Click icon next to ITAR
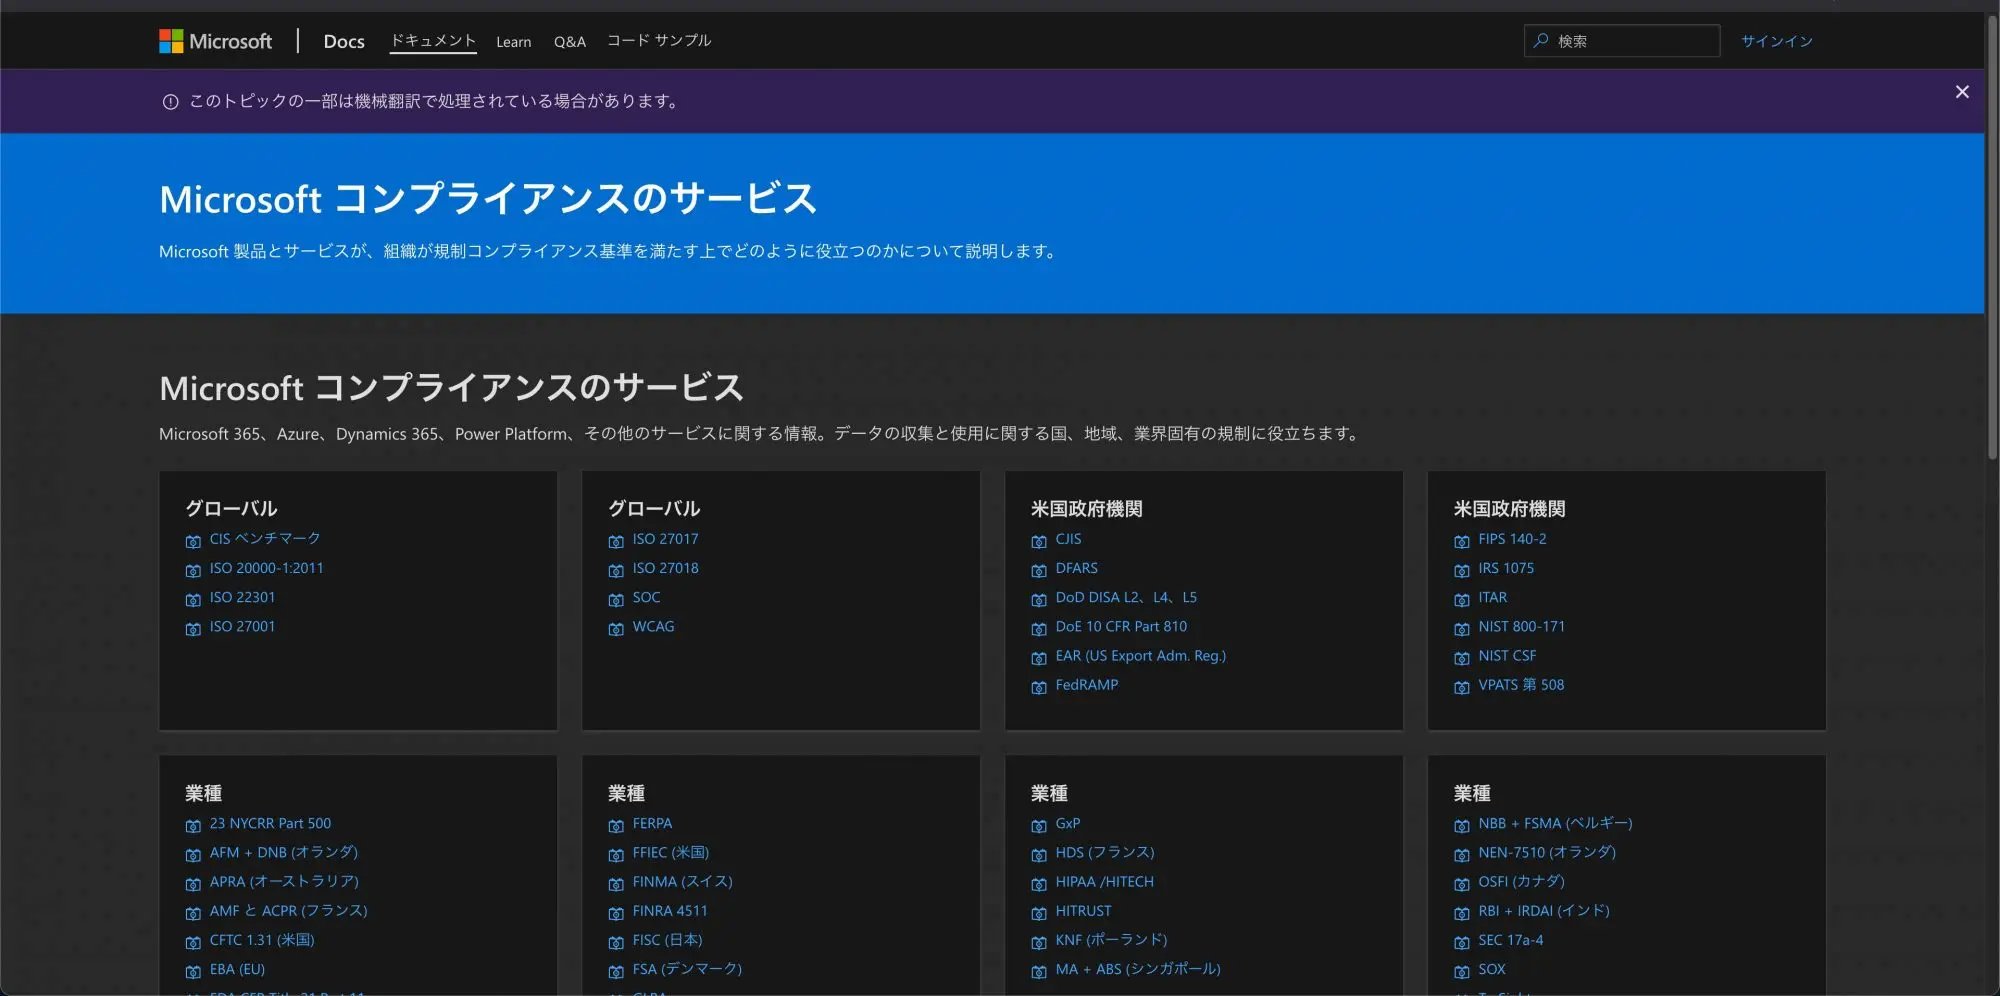The height and width of the screenshot is (996, 2000). point(1462,599)
